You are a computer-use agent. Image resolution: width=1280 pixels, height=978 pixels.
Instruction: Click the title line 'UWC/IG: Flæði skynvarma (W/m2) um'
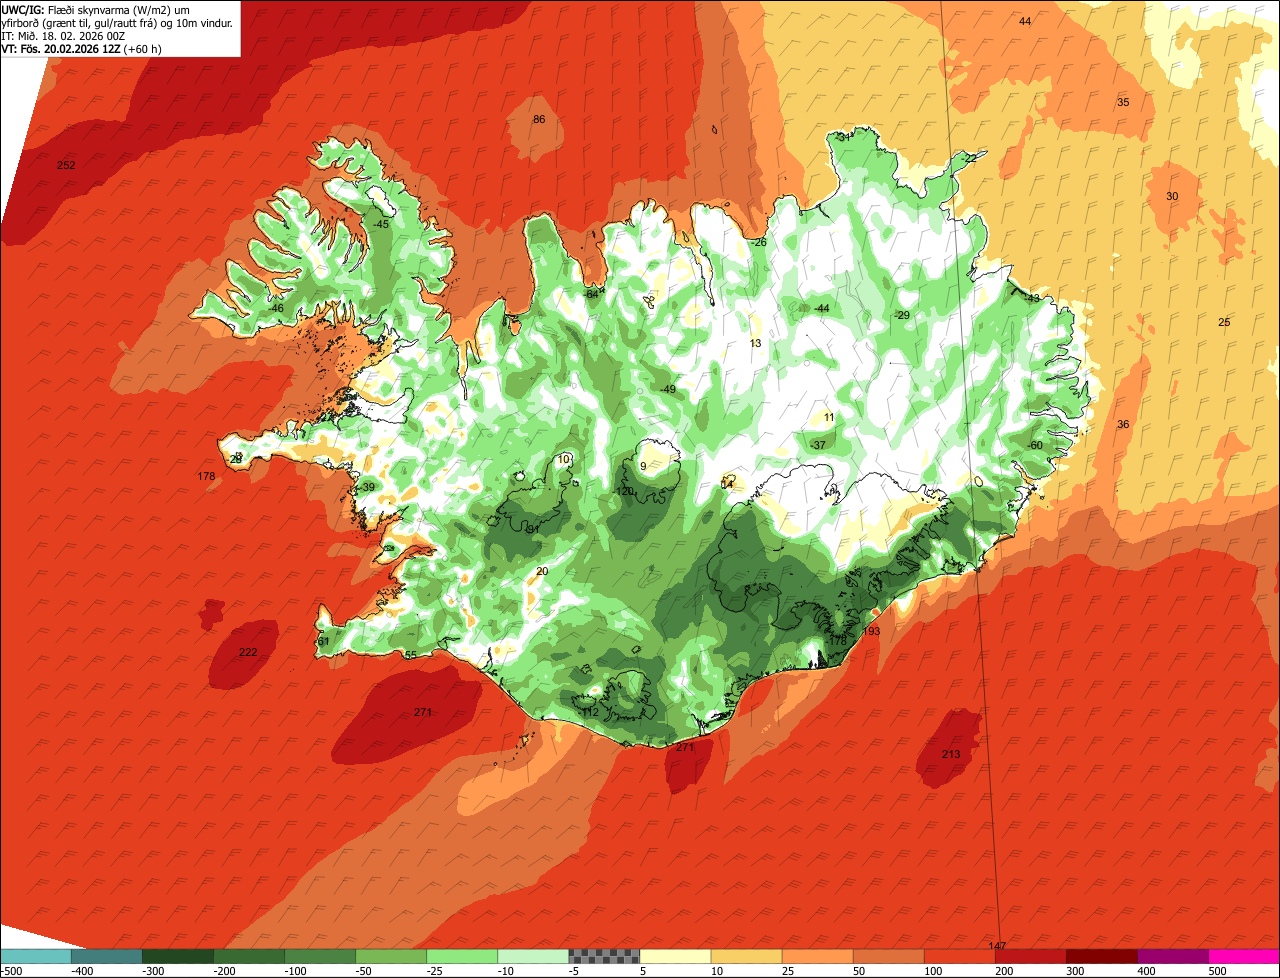pyautogui.click(x=95, y=8)
